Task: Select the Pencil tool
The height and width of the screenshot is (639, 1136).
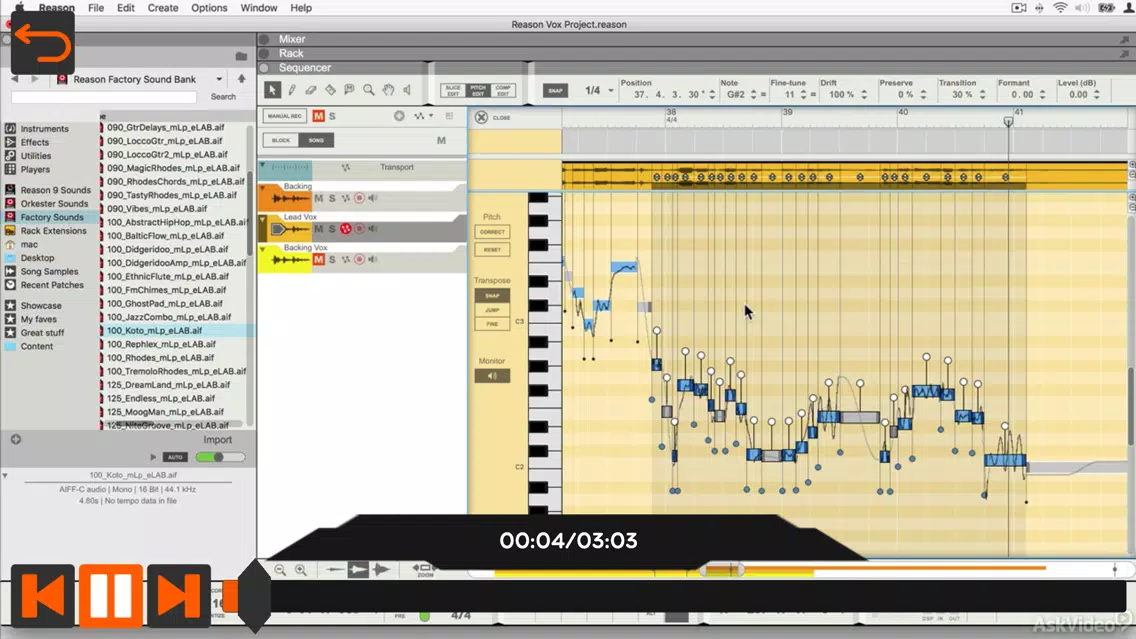Action: tap(292, 90)
